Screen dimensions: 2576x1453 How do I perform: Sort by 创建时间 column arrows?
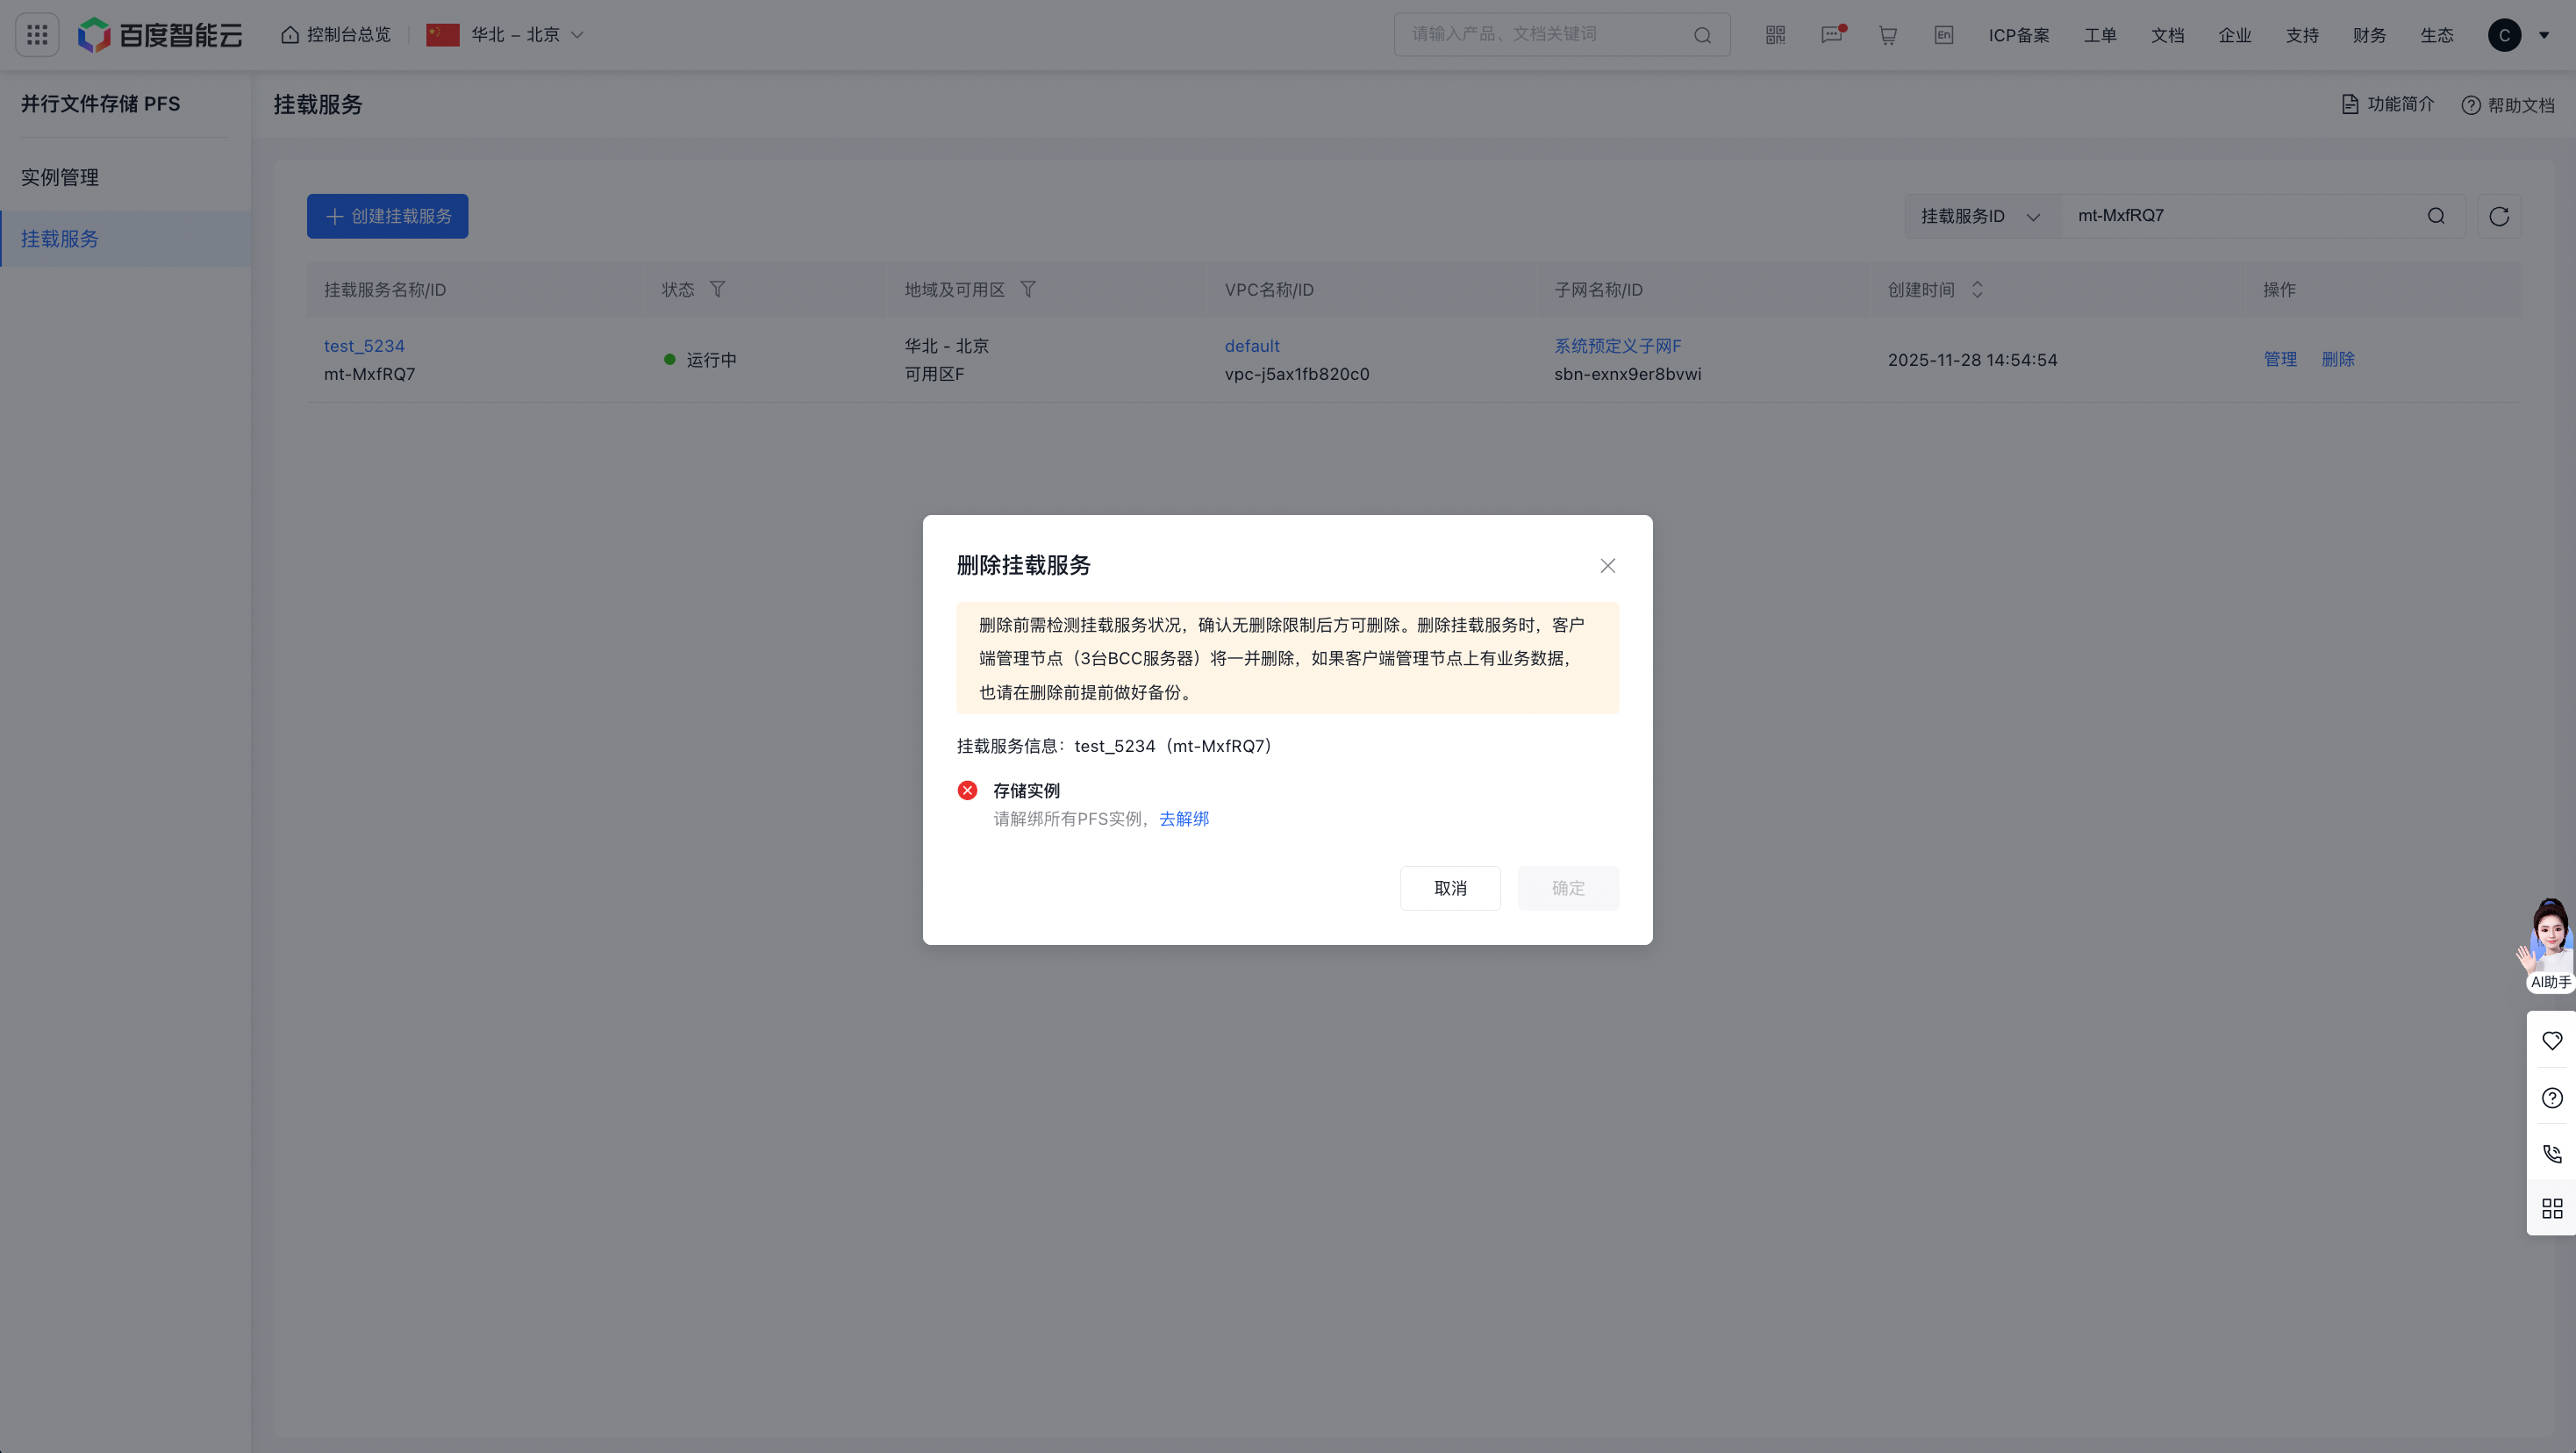coord(1977,289)
